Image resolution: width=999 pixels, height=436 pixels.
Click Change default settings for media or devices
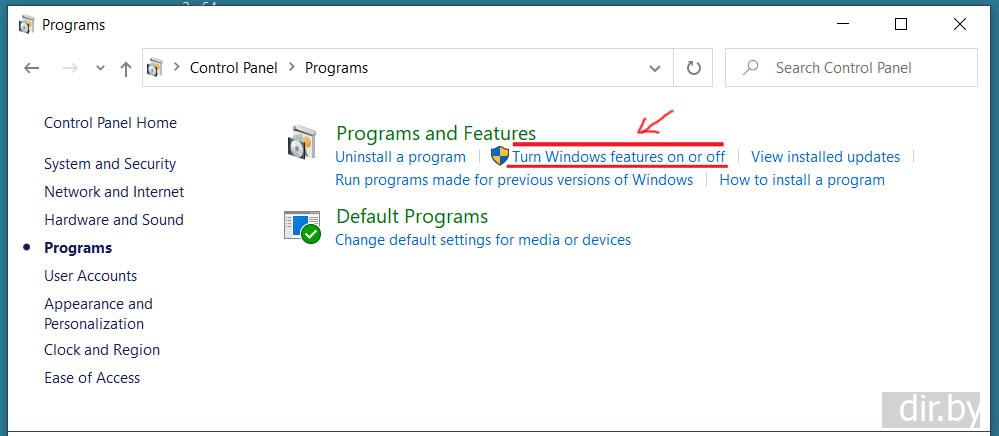pyautogui.click(x=483, y=240)
